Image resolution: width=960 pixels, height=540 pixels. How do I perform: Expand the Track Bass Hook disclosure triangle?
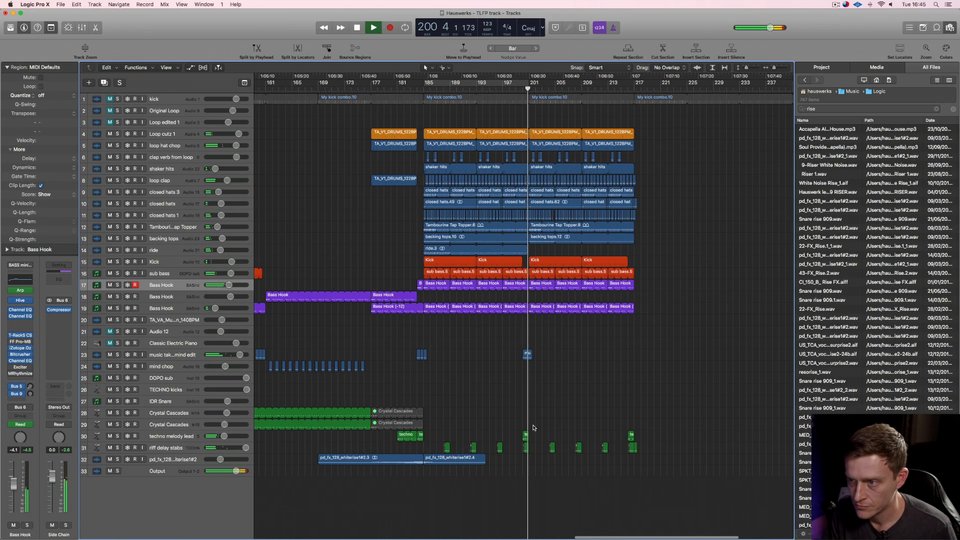(x=7, y=250)
